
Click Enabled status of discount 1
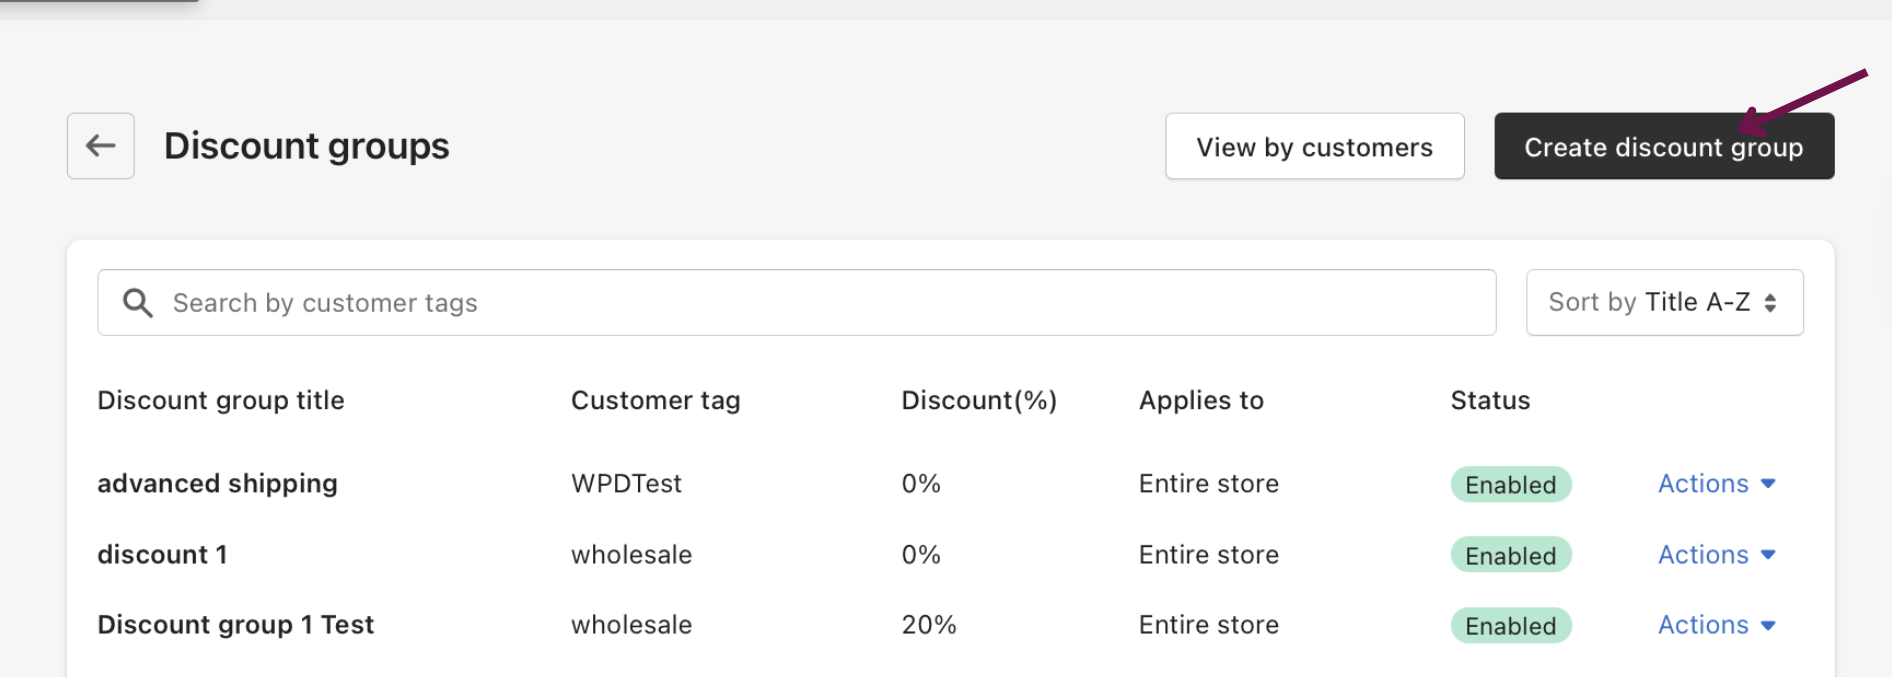(x=1510, y=556)
